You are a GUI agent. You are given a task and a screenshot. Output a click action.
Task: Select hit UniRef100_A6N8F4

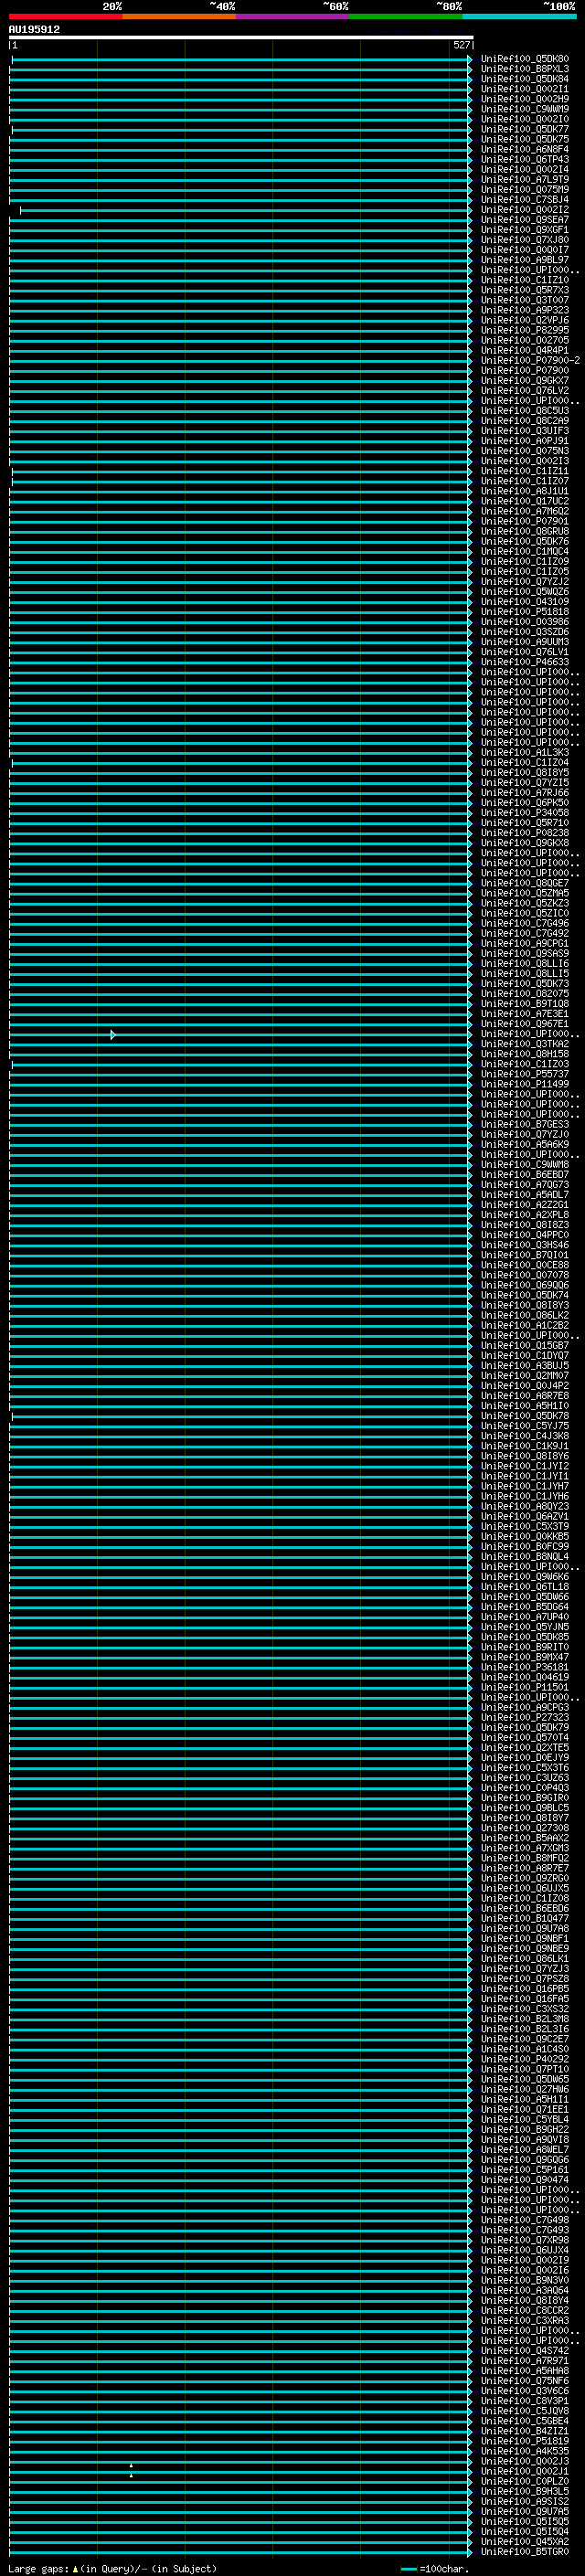(x=524, y=150)
